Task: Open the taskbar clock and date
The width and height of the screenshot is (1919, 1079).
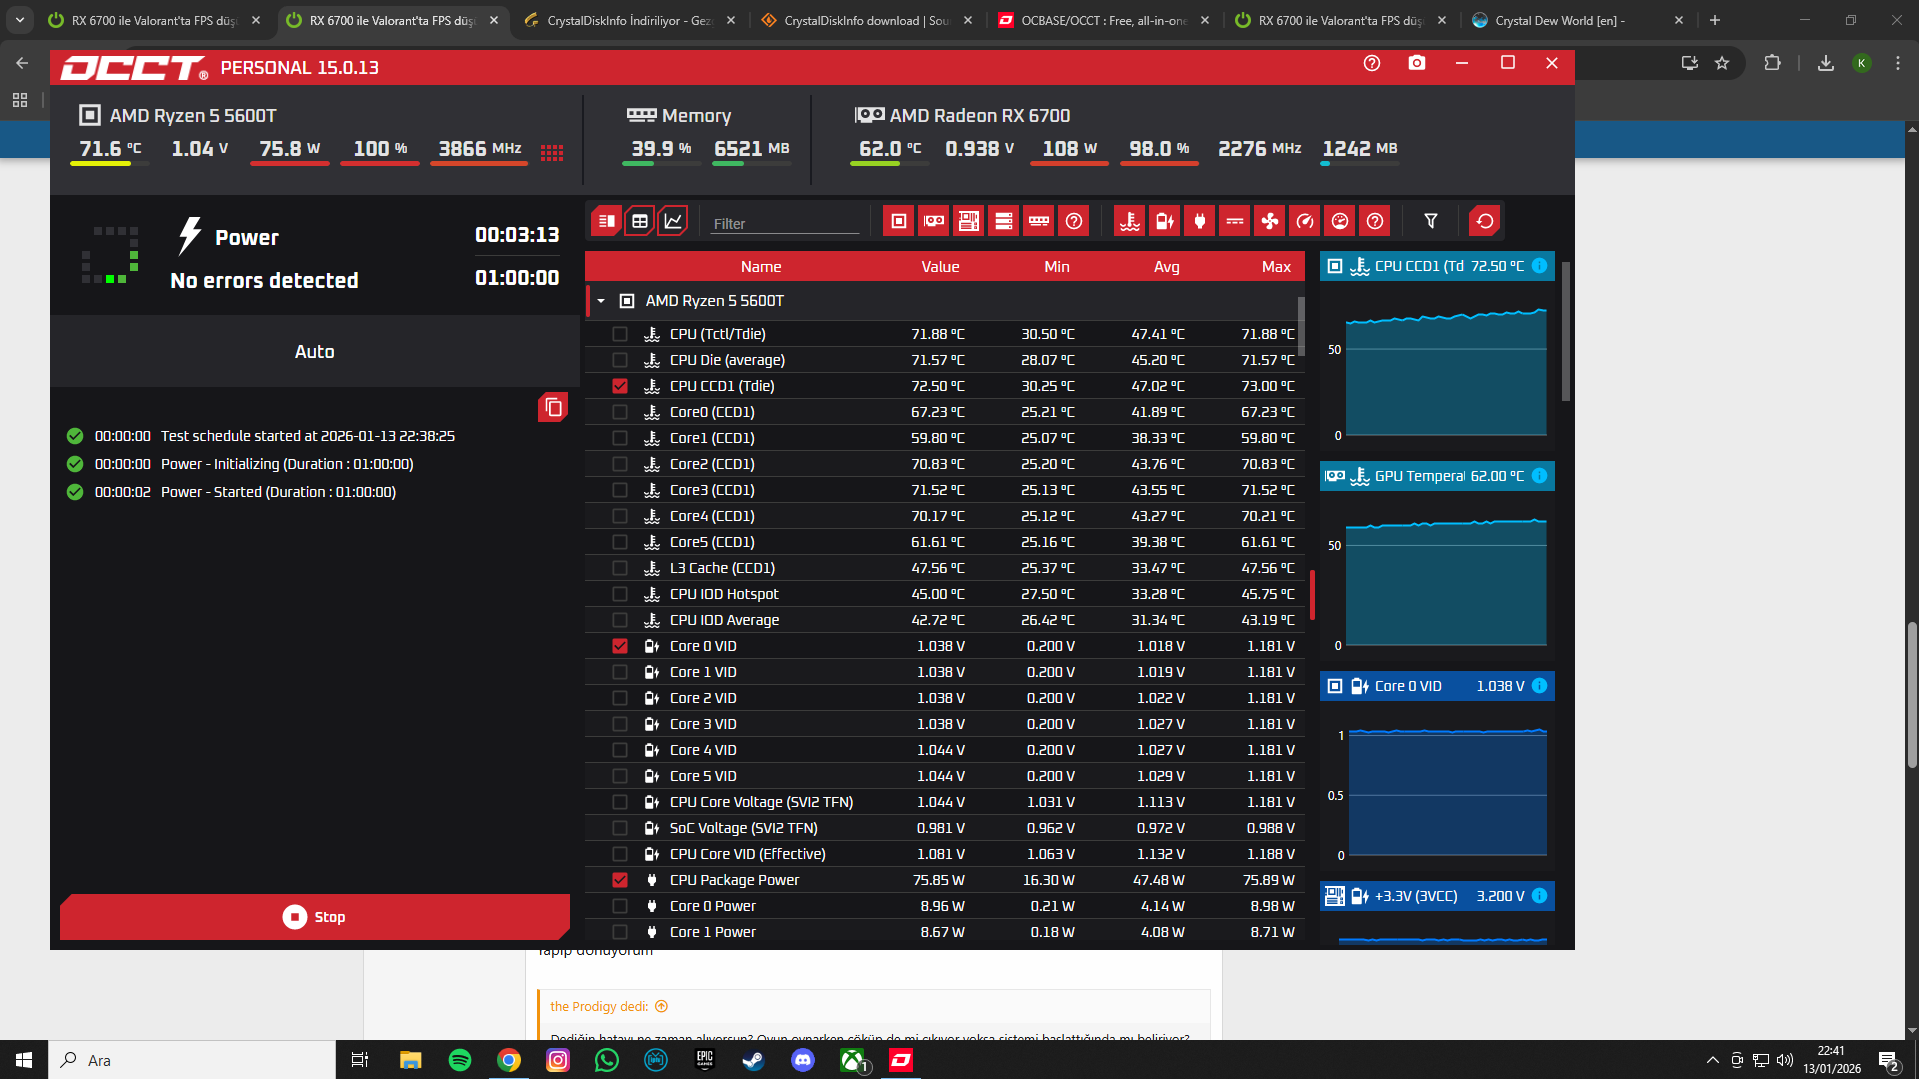Action: [1832, 1060]
